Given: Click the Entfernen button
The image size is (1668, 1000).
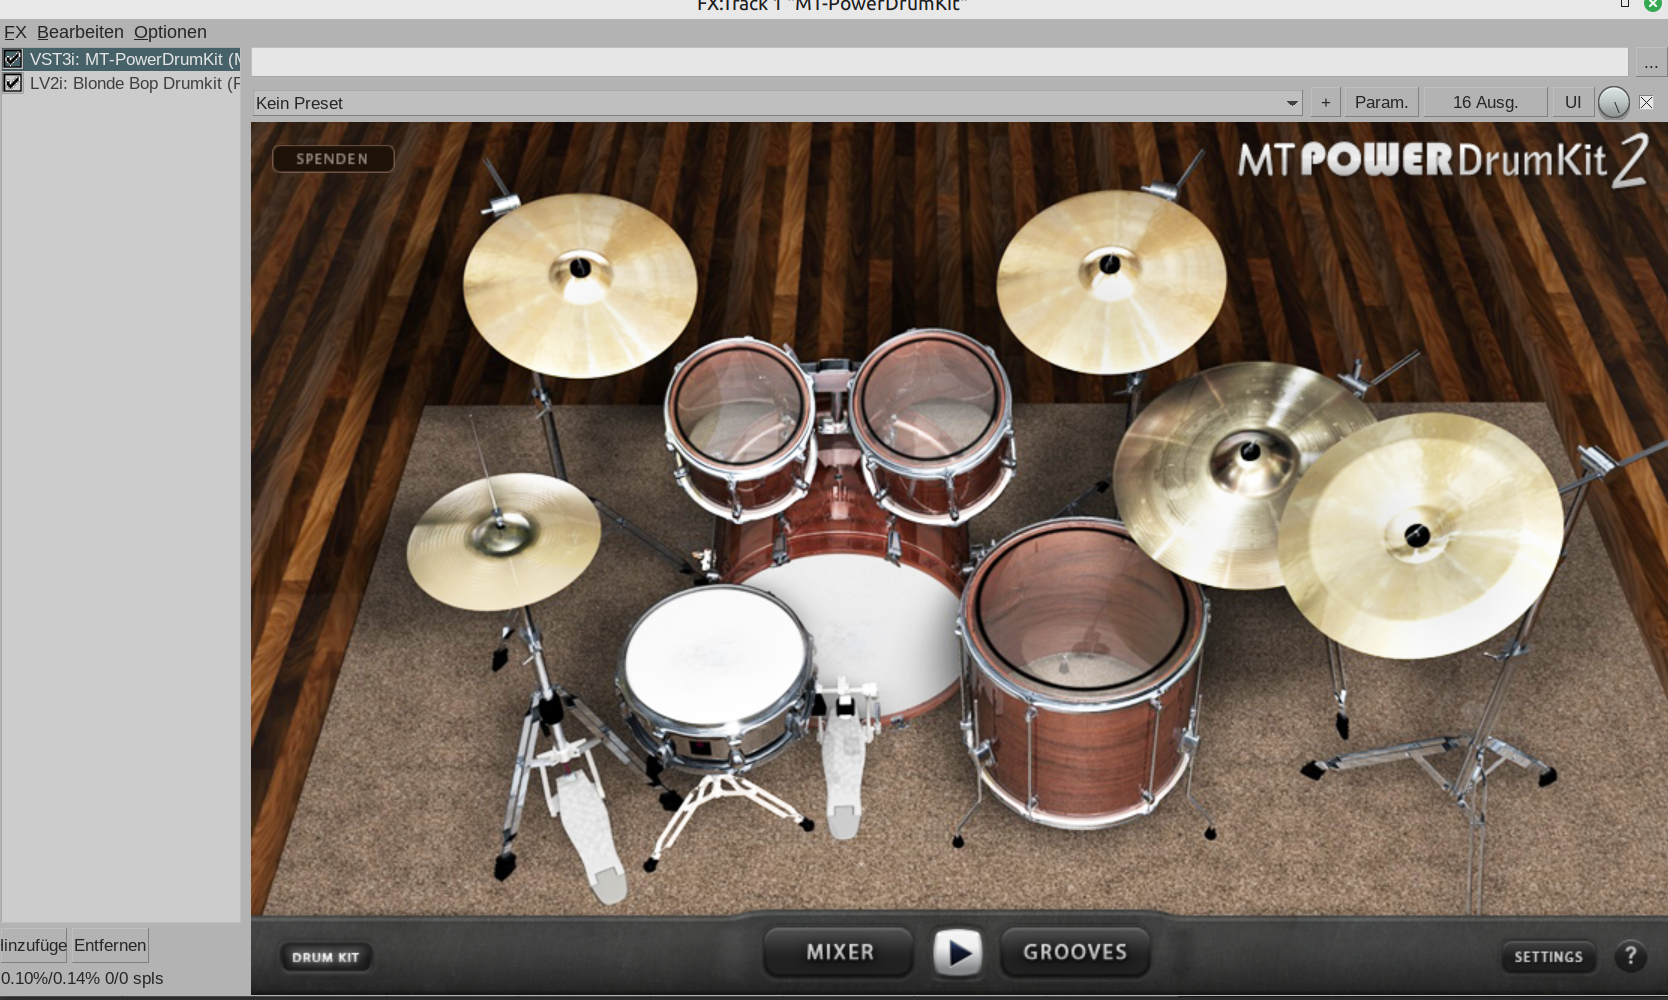Looking at the screenshot, I should [x=110, y=945].
